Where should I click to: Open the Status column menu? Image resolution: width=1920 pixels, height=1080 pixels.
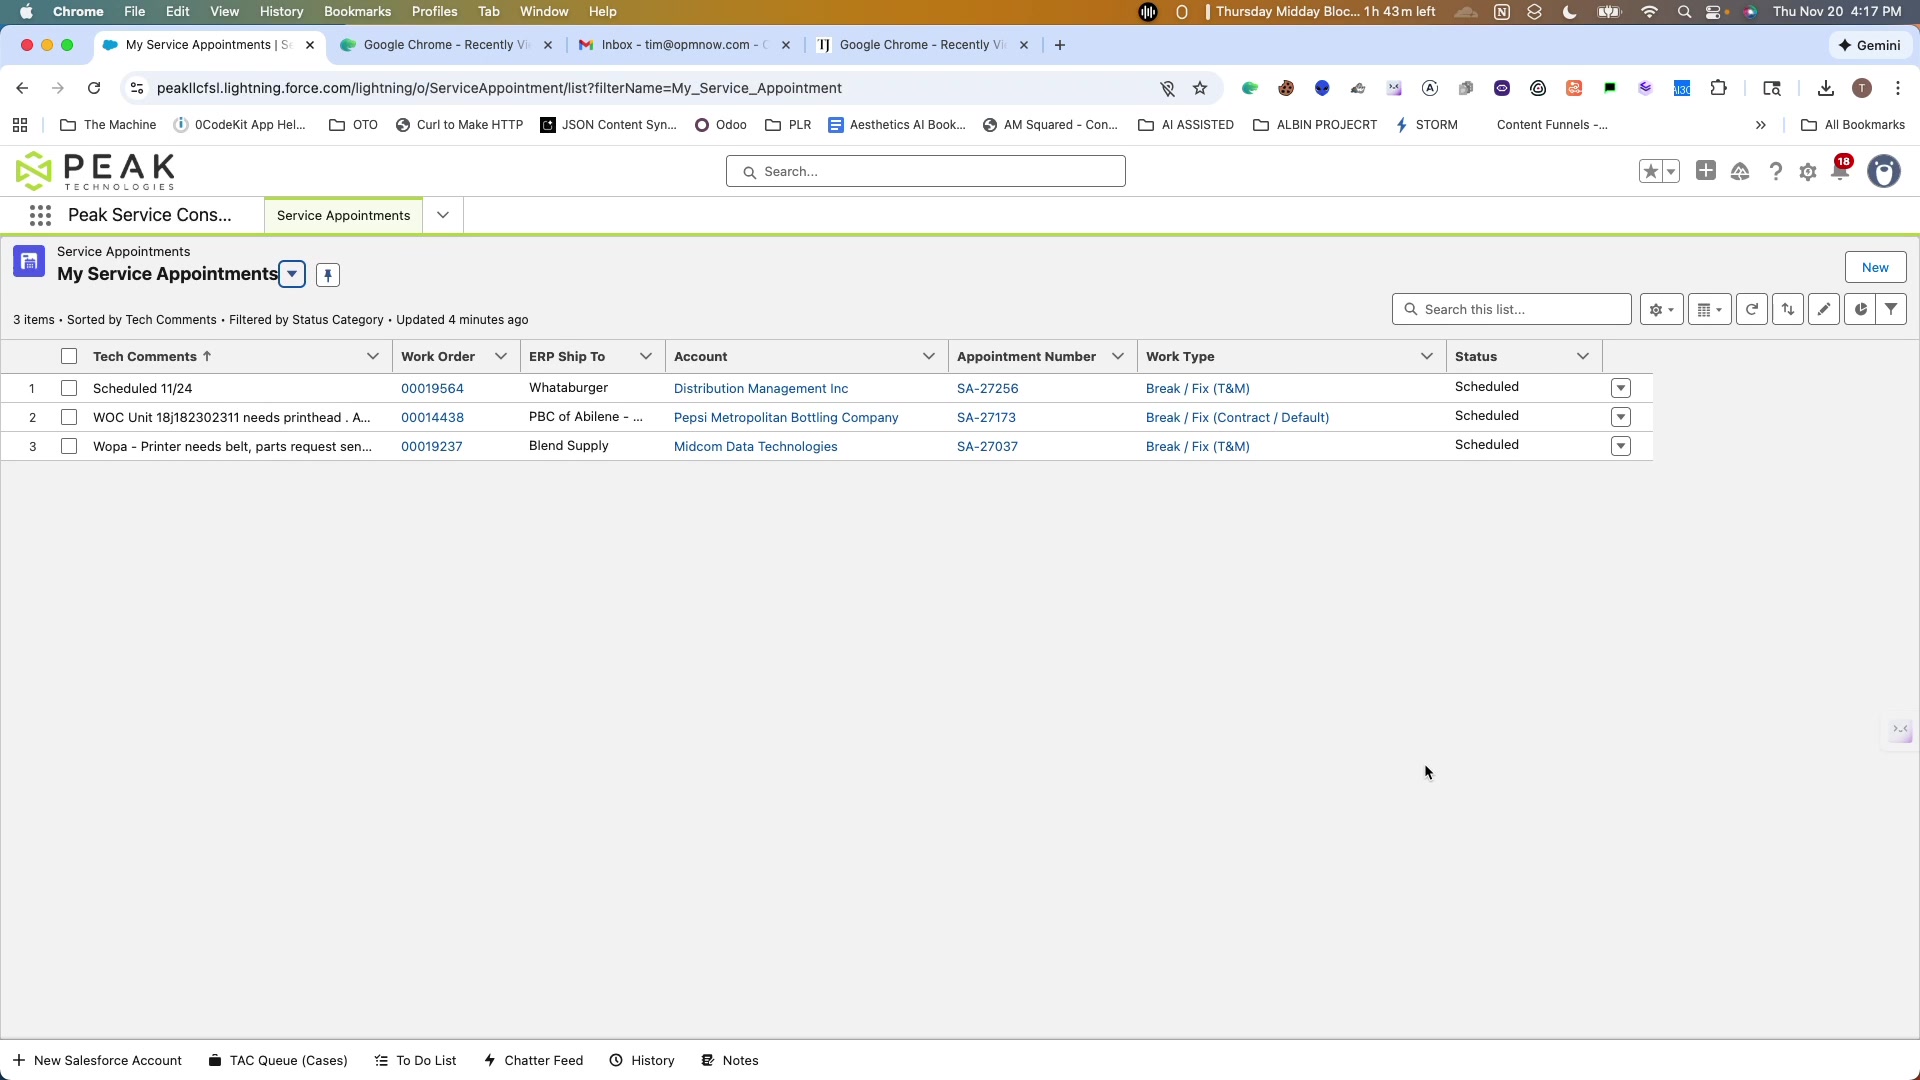click(x=1583, y=357)
